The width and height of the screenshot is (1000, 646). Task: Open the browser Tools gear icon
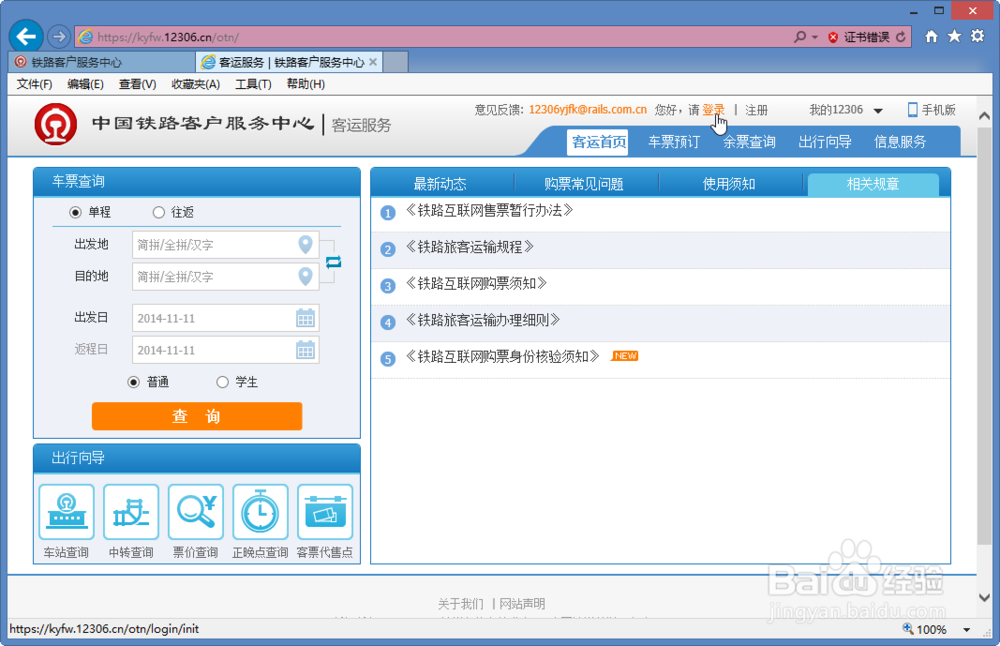pos(977,36)
